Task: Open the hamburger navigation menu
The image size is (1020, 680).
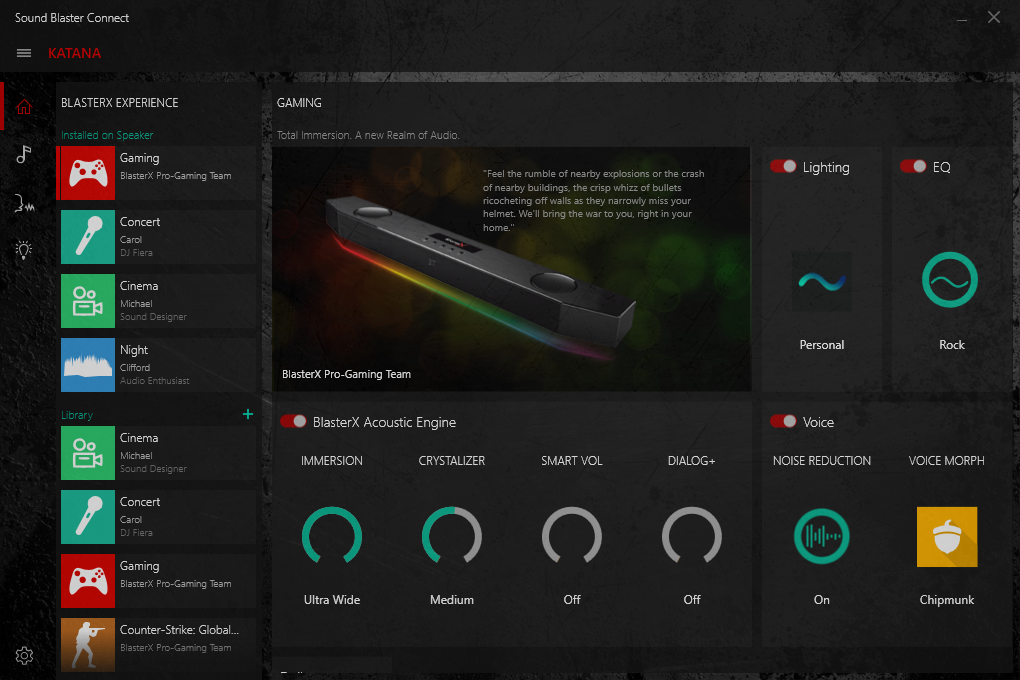Action: (x=24, y=53)
